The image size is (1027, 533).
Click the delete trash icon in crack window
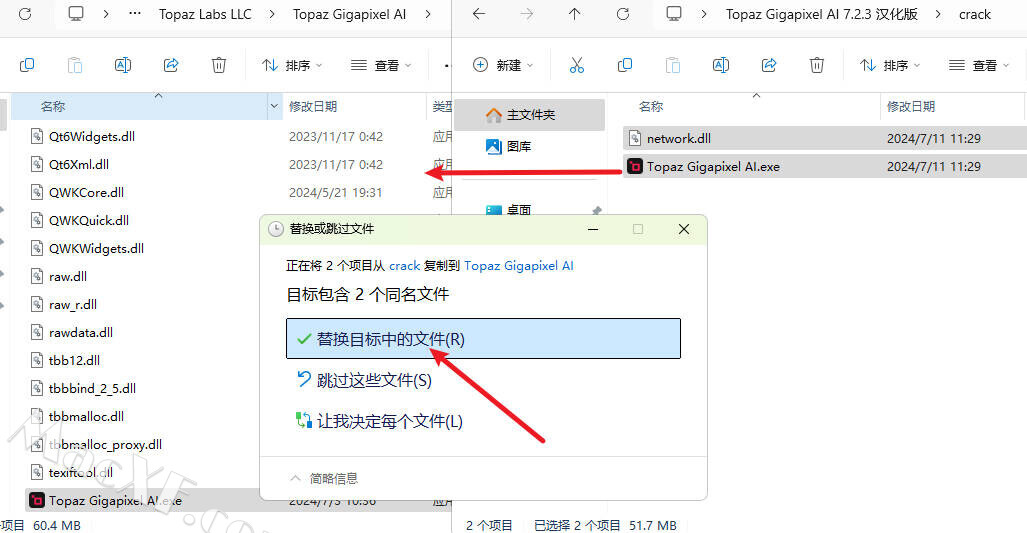(817, 65)
